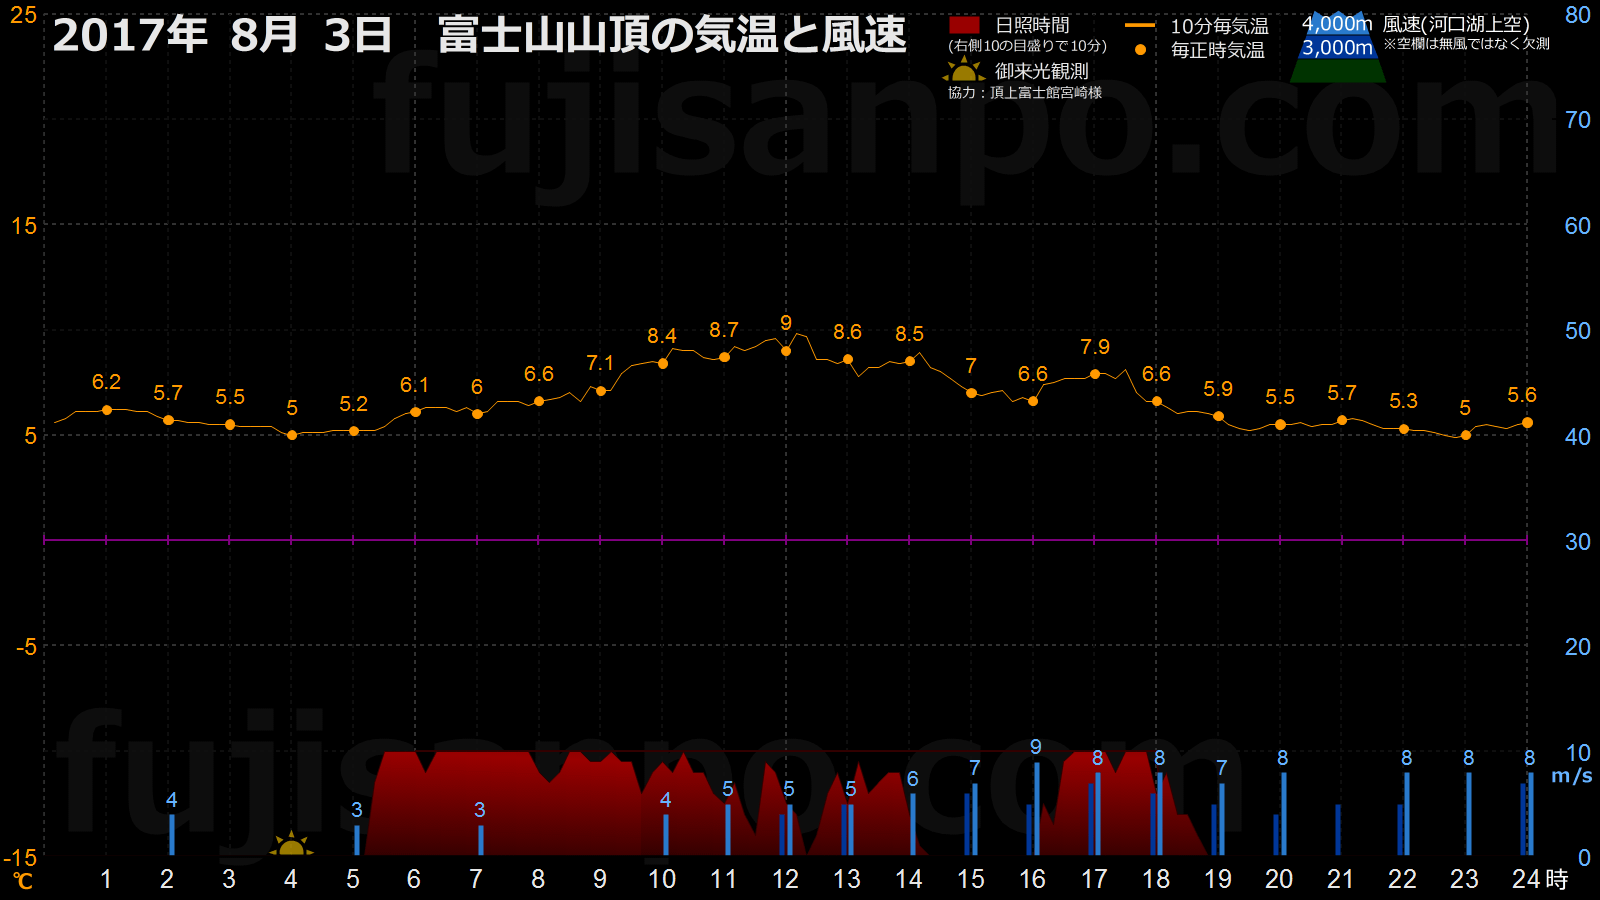Click the title 富士山山頂の気温と風速
The image size is (1600, 900).
[672, 35]
